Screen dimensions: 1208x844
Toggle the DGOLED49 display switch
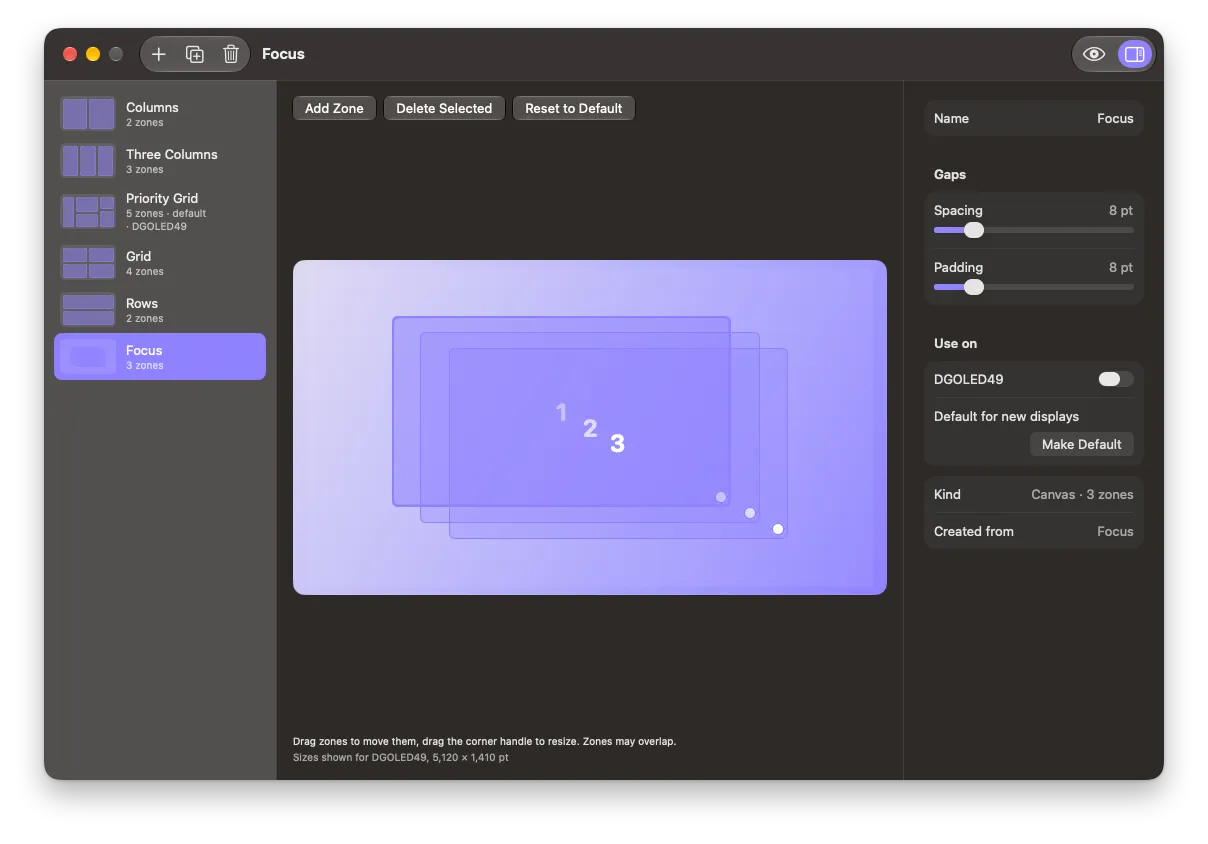[x=1116, y=379]
